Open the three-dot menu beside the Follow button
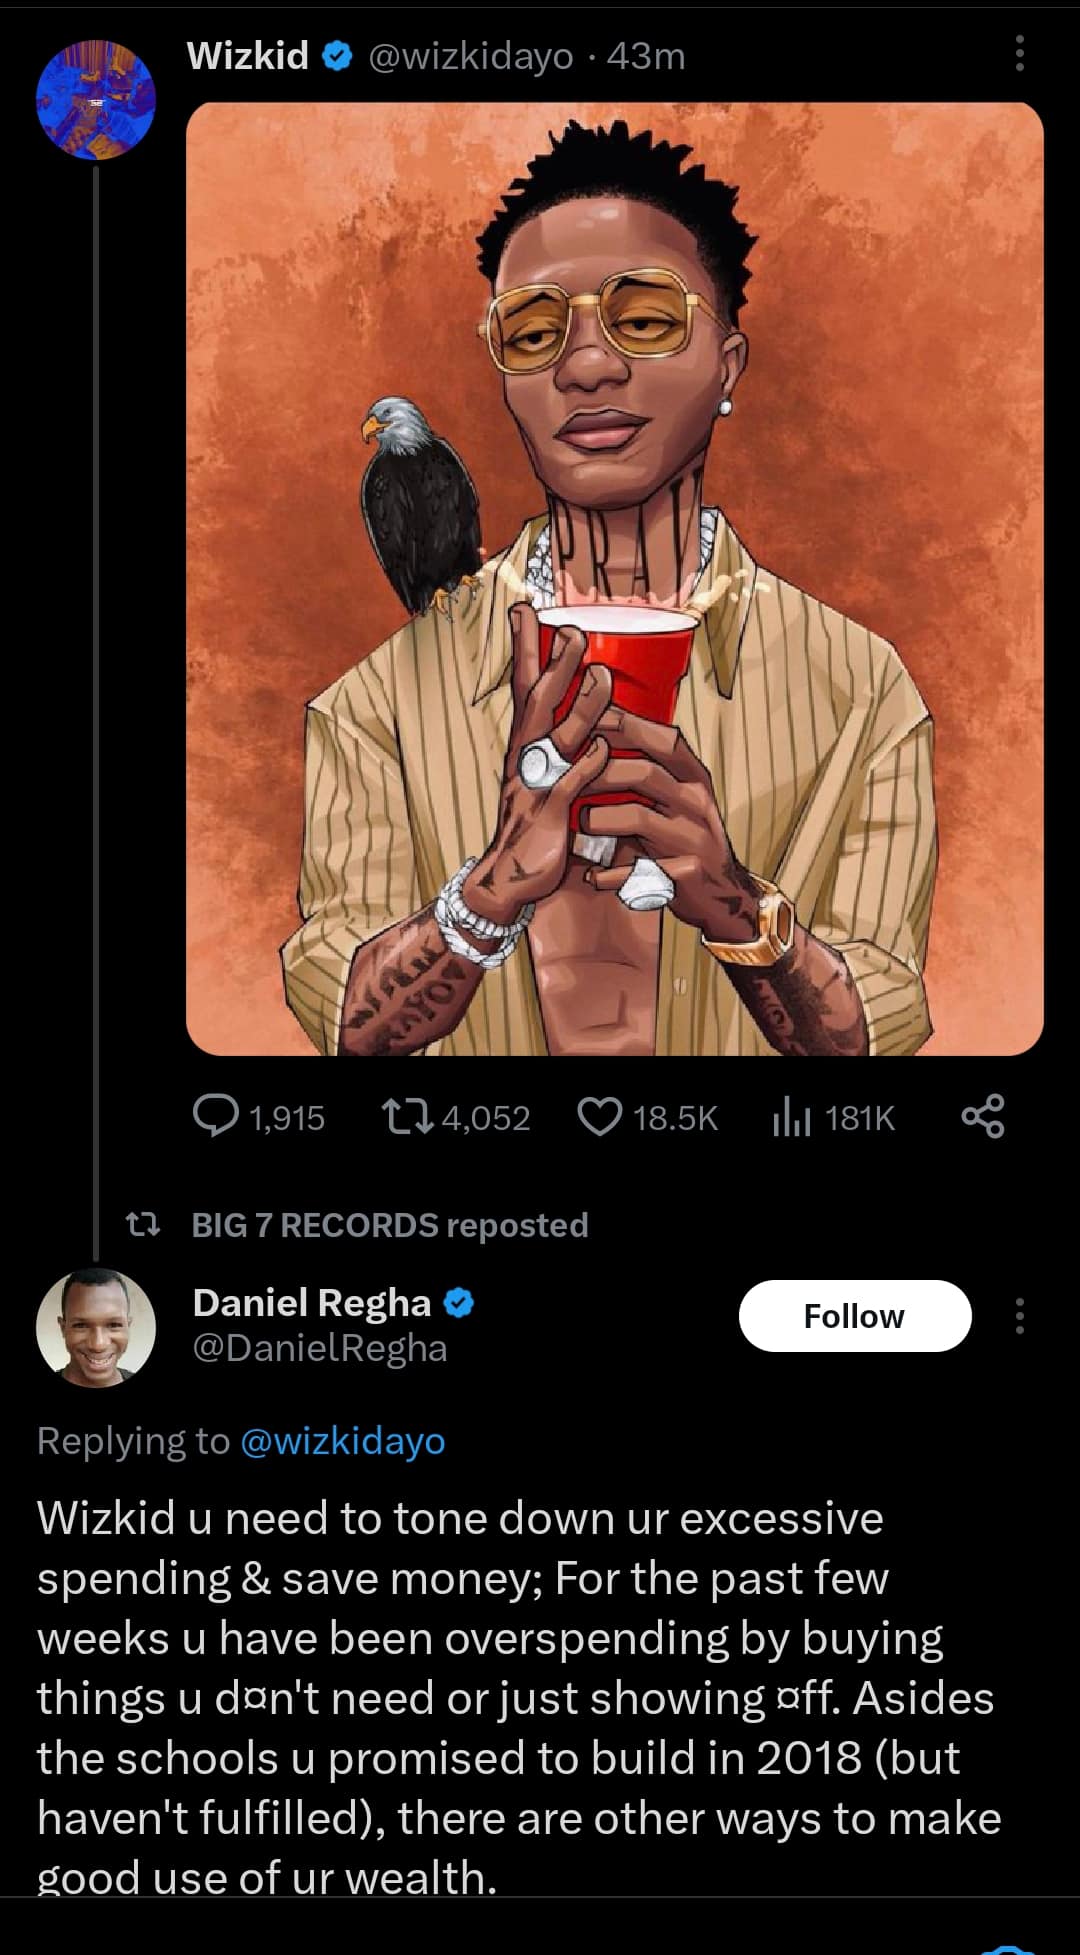 coord(1019,1316)
